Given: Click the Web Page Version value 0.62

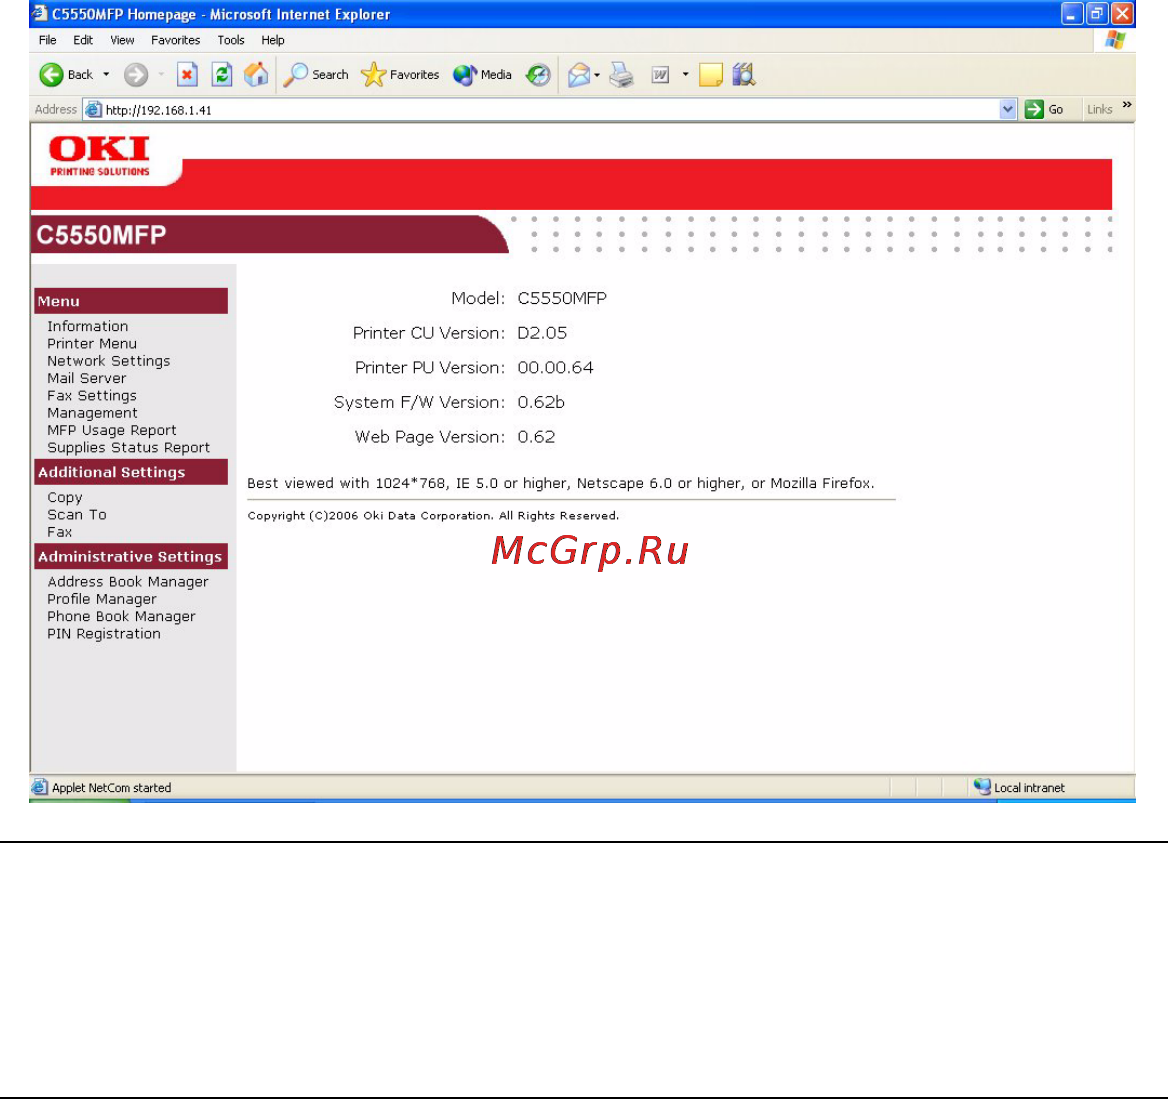Looking at the screenshot, I should click(536, 437).
